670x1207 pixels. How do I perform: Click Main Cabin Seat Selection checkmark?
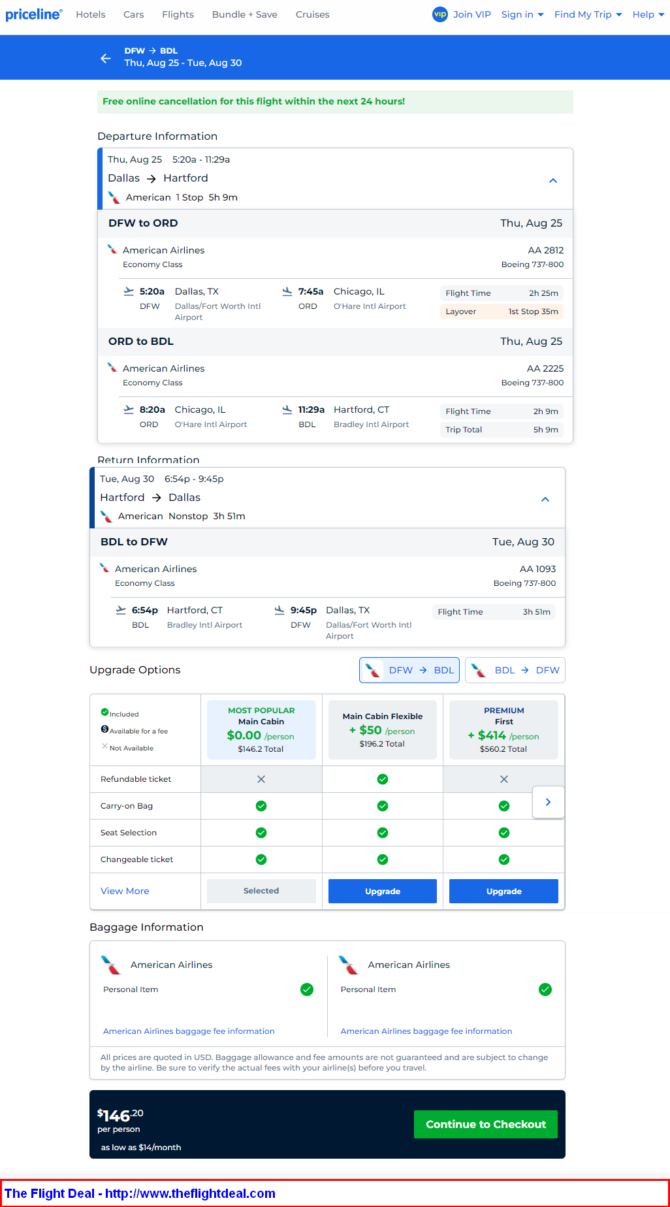261,832
